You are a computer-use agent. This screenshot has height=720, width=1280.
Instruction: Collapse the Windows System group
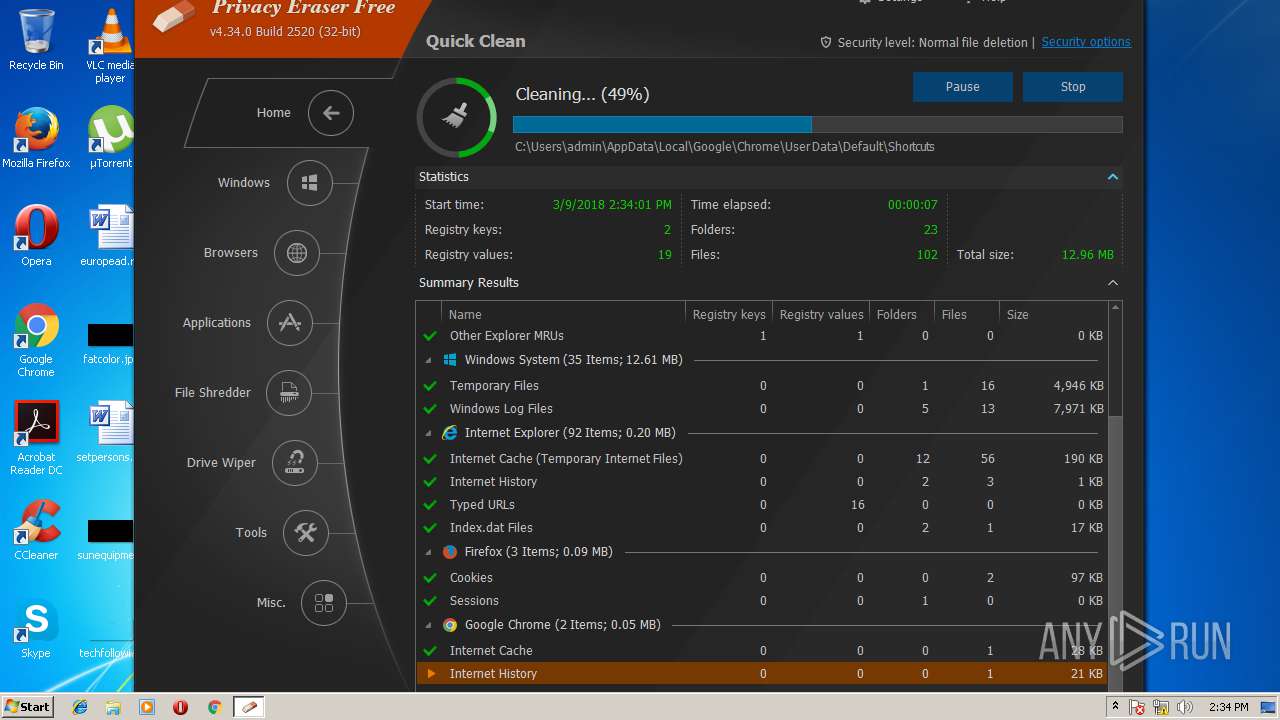pyautogui.click(x=429, y=360)
